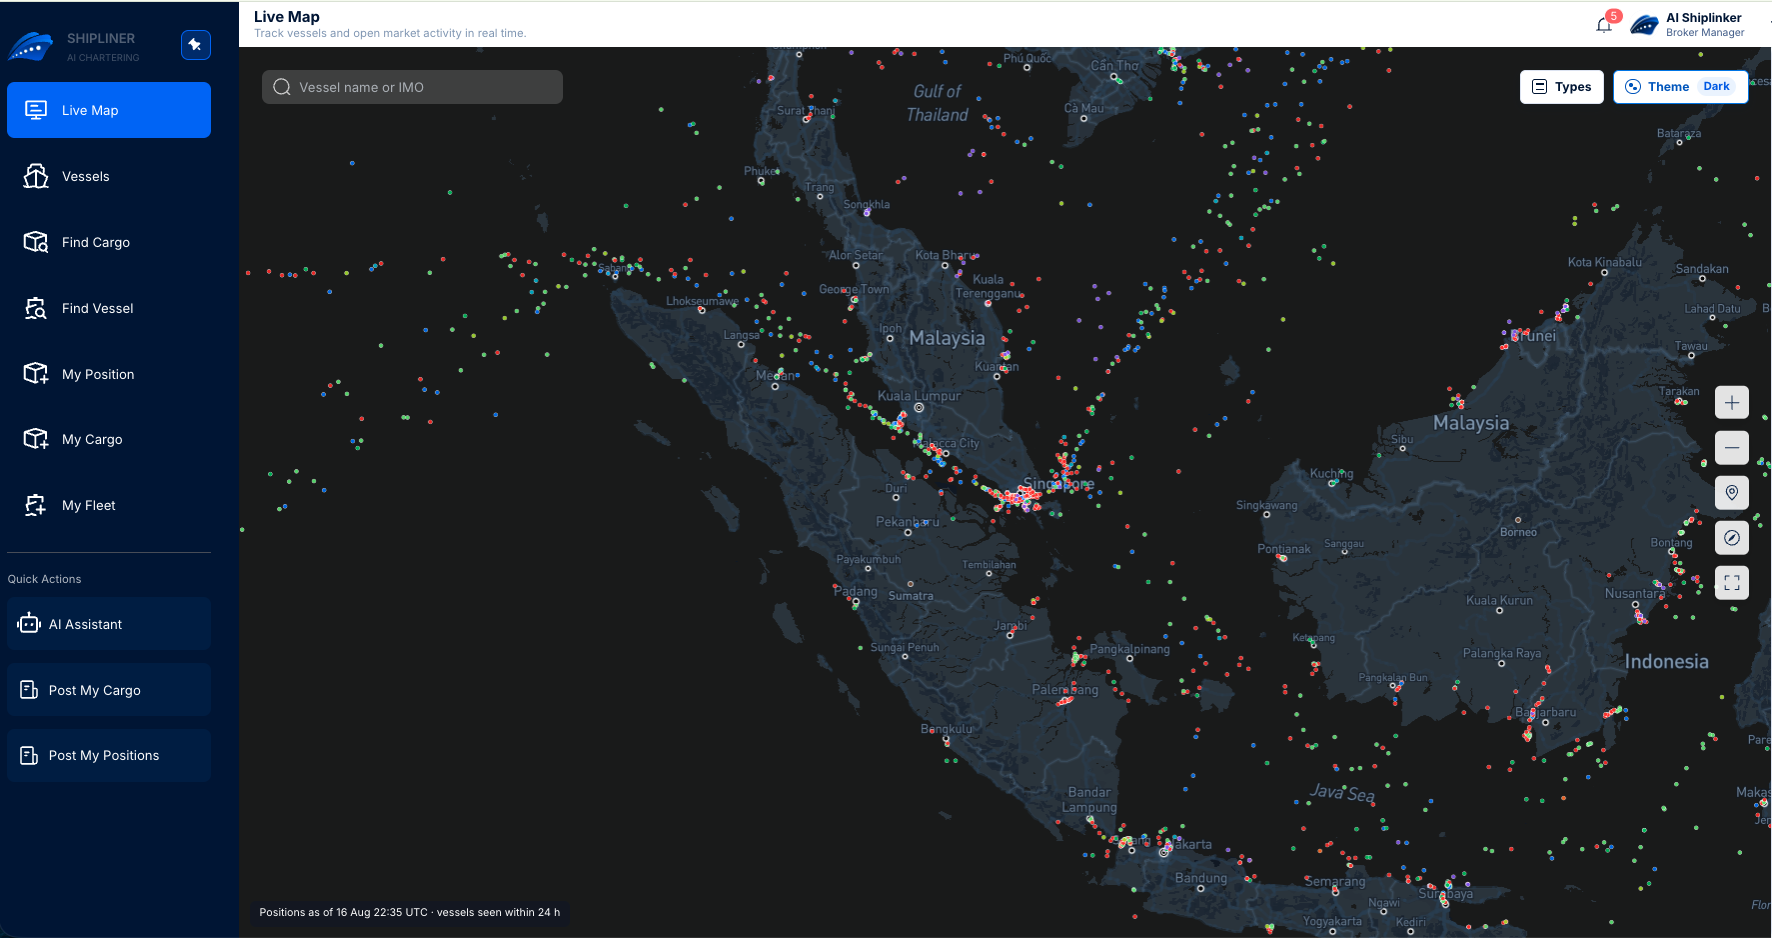
Task: Open My Fleet section
Action: [x=109, y=505]
